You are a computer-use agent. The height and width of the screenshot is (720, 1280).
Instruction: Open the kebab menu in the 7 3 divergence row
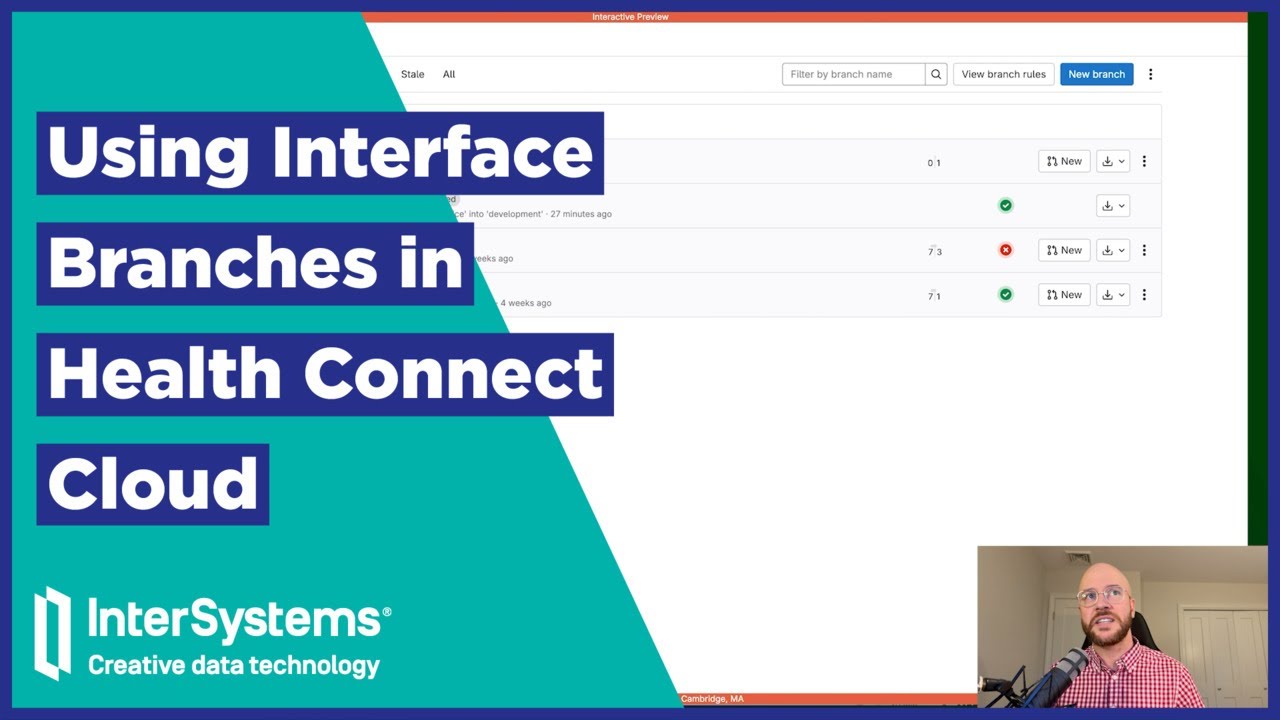1144,250
